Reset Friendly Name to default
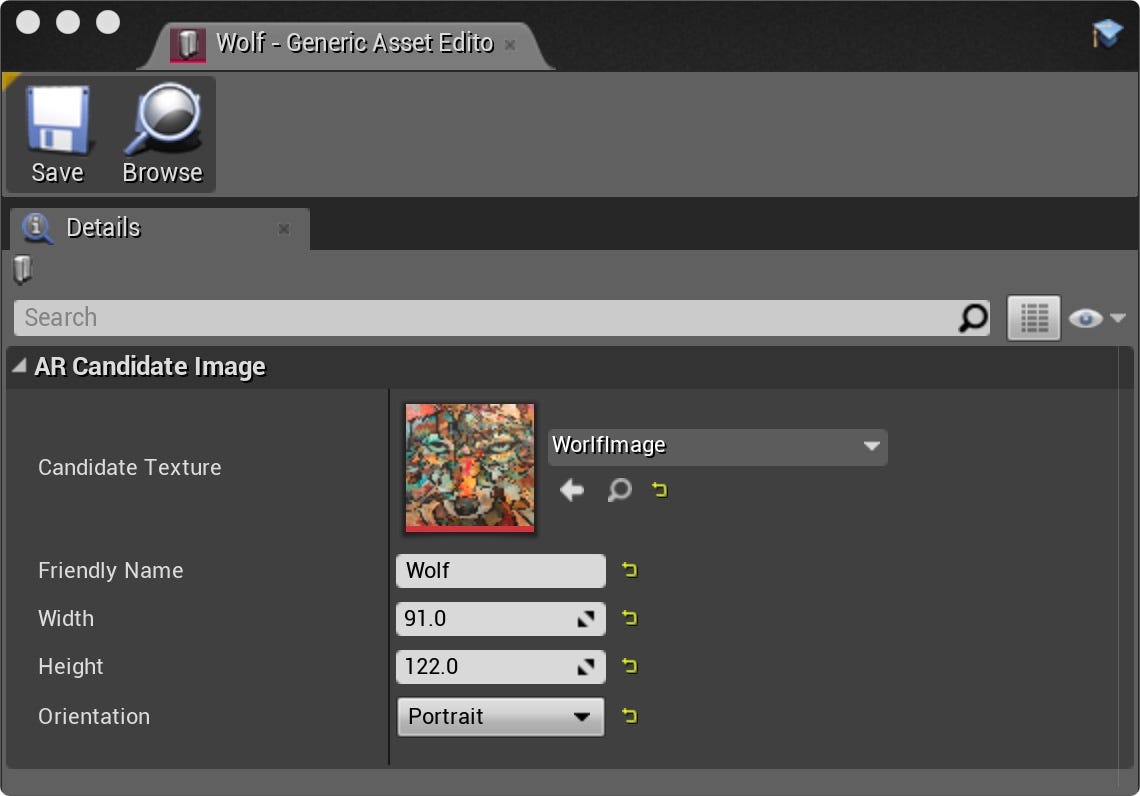 click(x=630, y=570)
